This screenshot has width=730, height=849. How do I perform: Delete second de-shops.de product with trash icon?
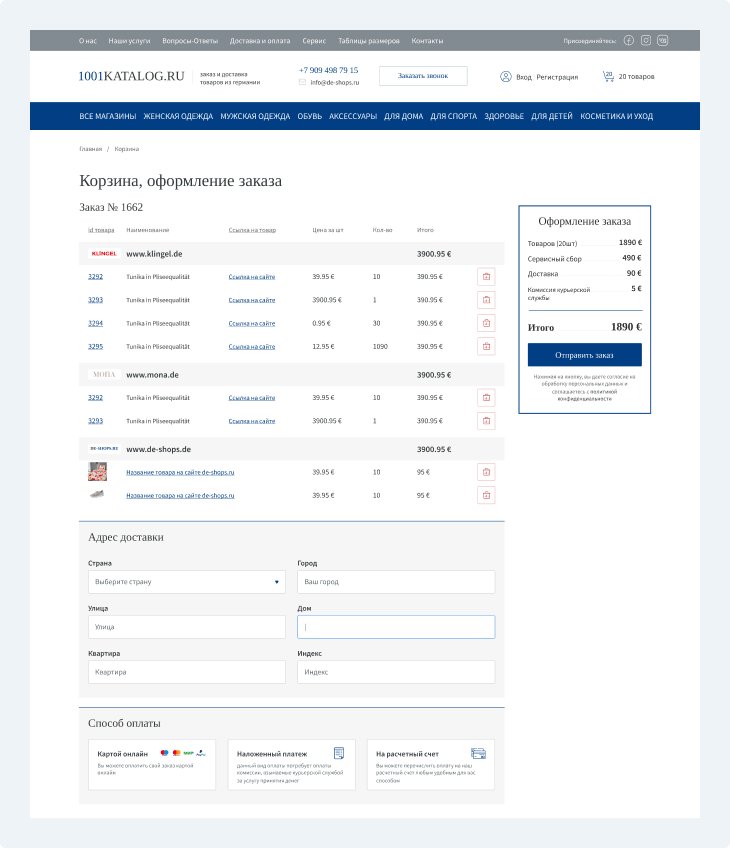coord(486,495)
